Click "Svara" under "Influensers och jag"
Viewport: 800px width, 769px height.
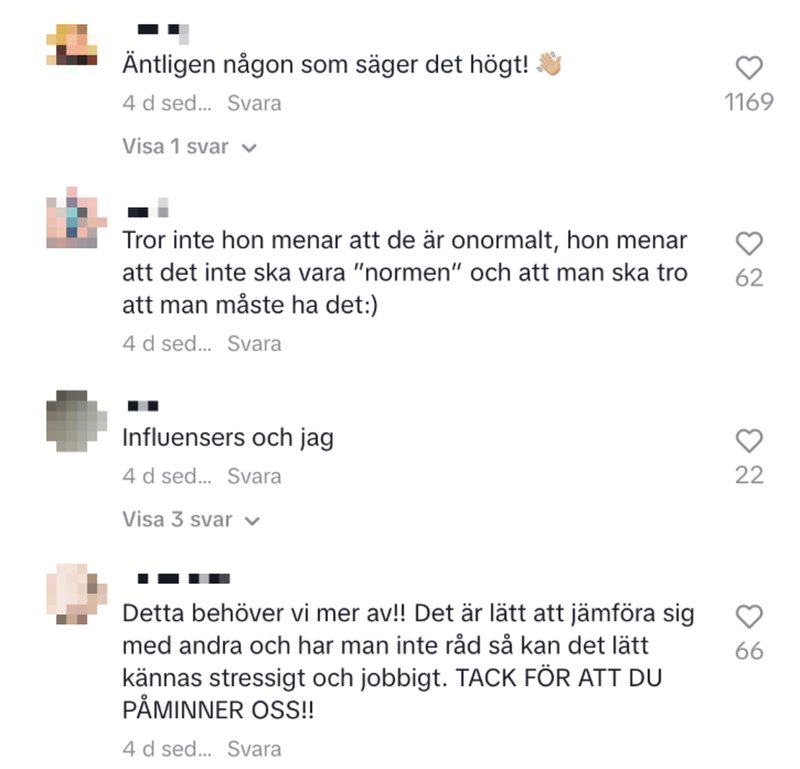254,477
